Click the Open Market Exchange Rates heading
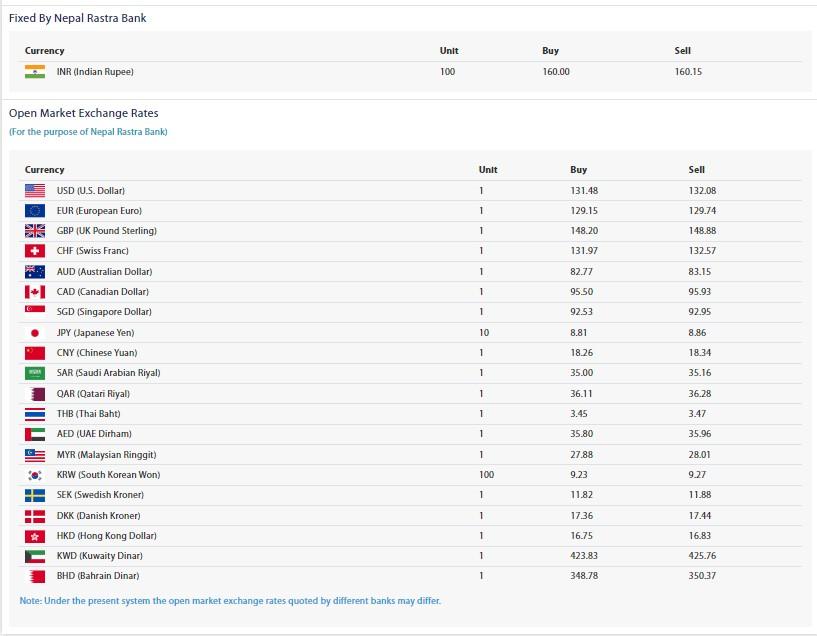This screenshot has height=636, width=817. 84,114
